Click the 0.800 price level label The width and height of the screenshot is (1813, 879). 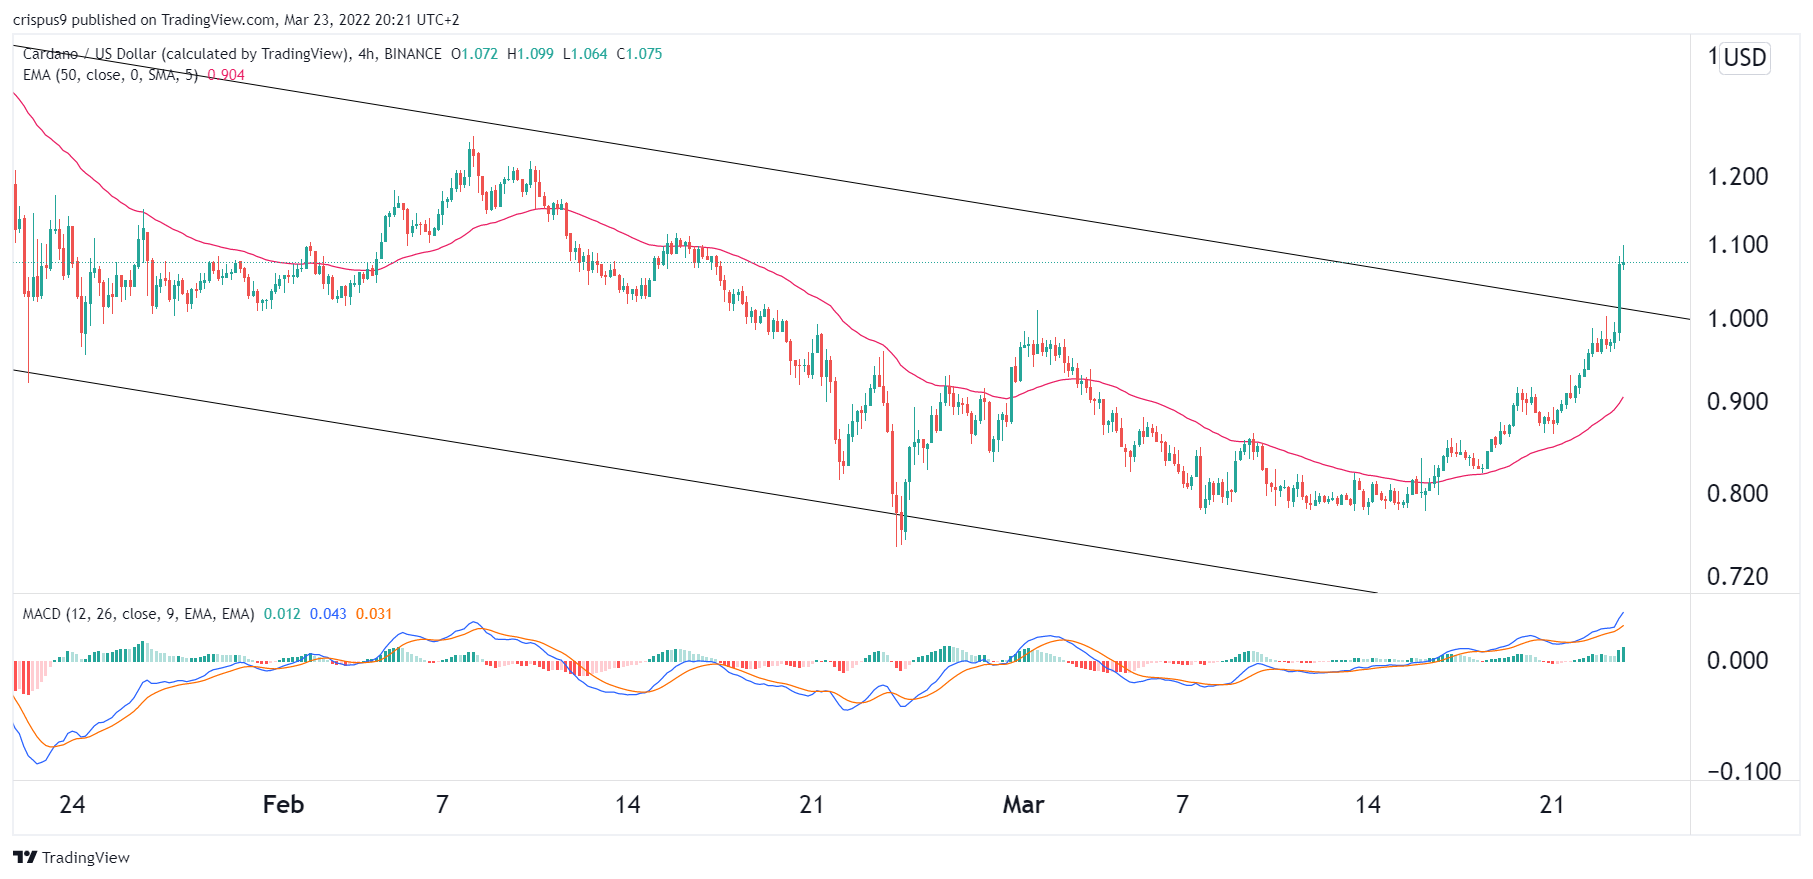pos(1737,493)
